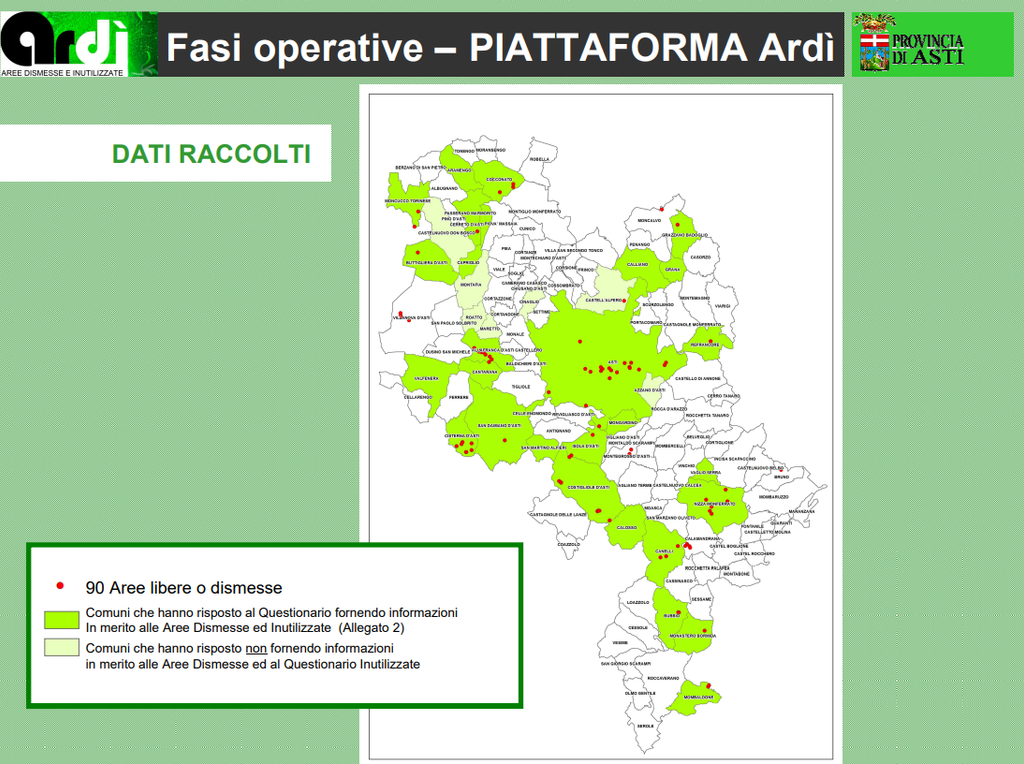Screen dimensions: 1024x764
Task: Select the Nizza Monferrato area on map
Action: [x=708, y=502]
